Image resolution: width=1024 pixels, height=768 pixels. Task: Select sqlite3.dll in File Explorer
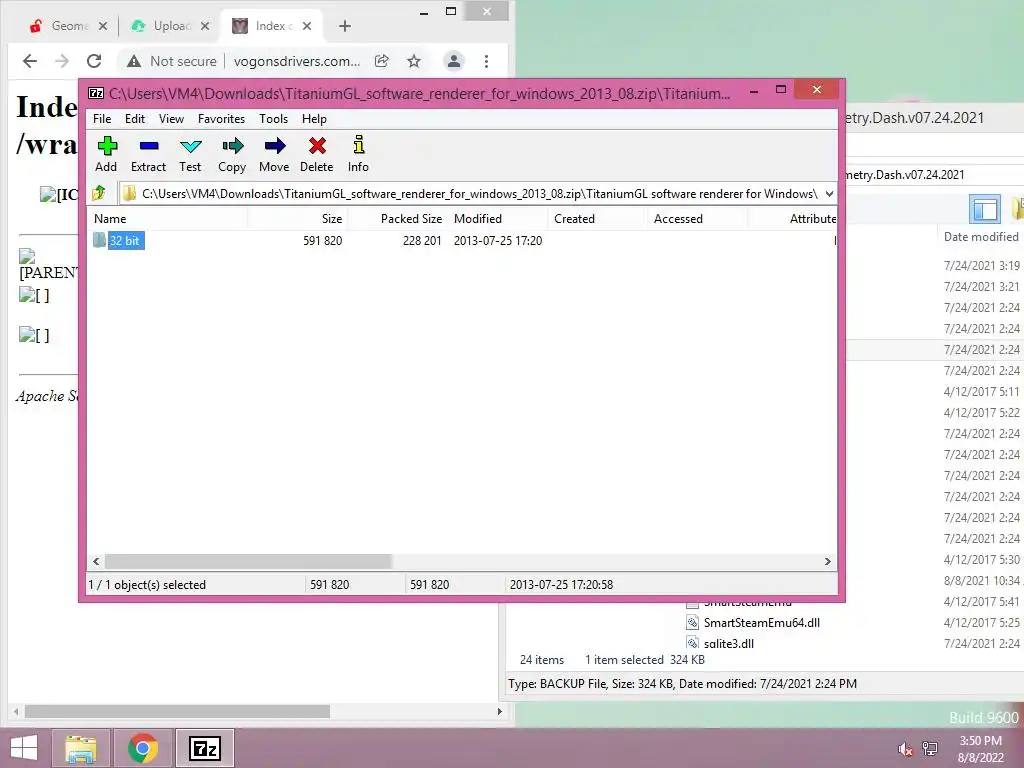pyautogui.click(x=728, y=643)
